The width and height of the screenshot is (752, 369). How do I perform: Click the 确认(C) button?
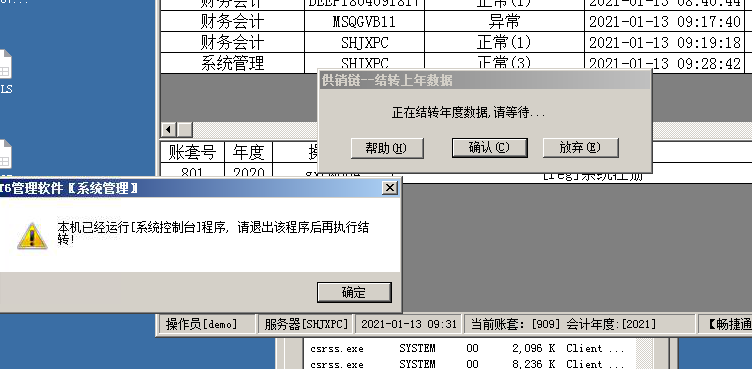tap(489, 148)
